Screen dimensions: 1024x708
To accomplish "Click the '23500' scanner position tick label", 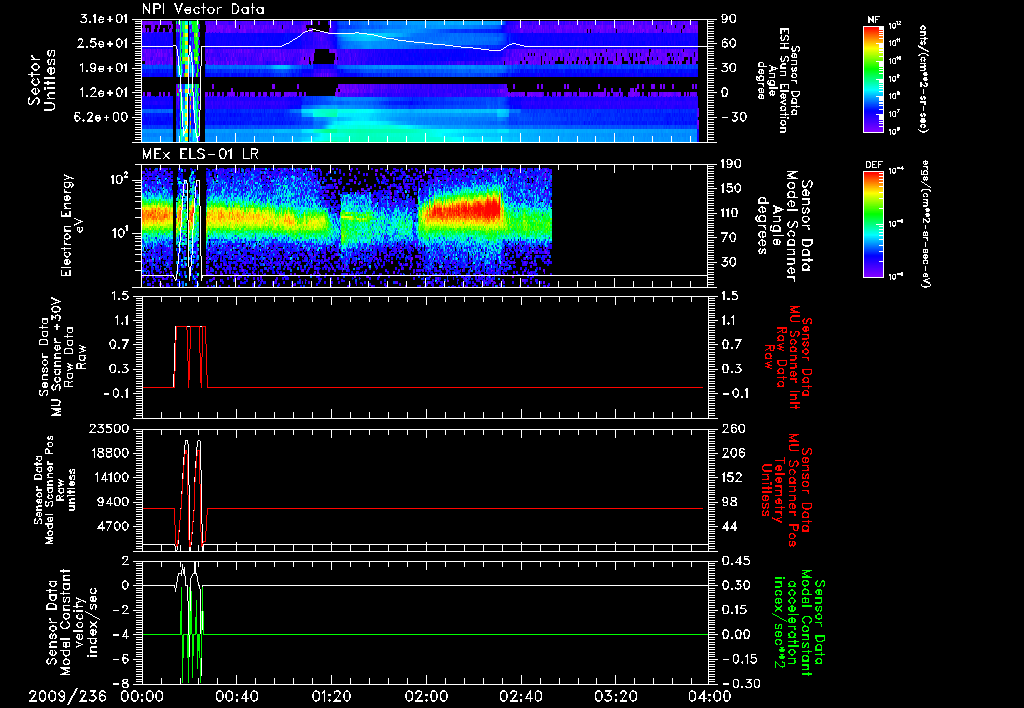I will tap(109, 428).
